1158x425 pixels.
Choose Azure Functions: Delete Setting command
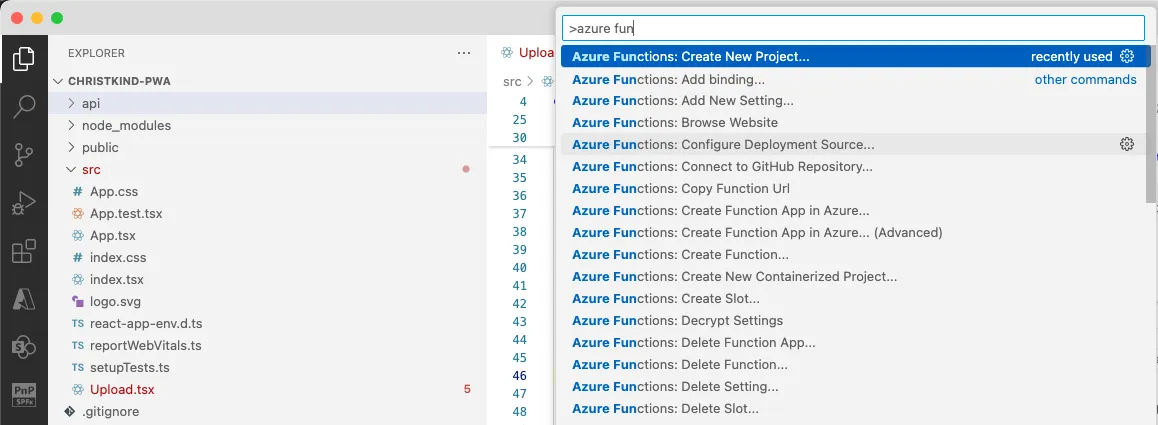click(x=855, y=387)
